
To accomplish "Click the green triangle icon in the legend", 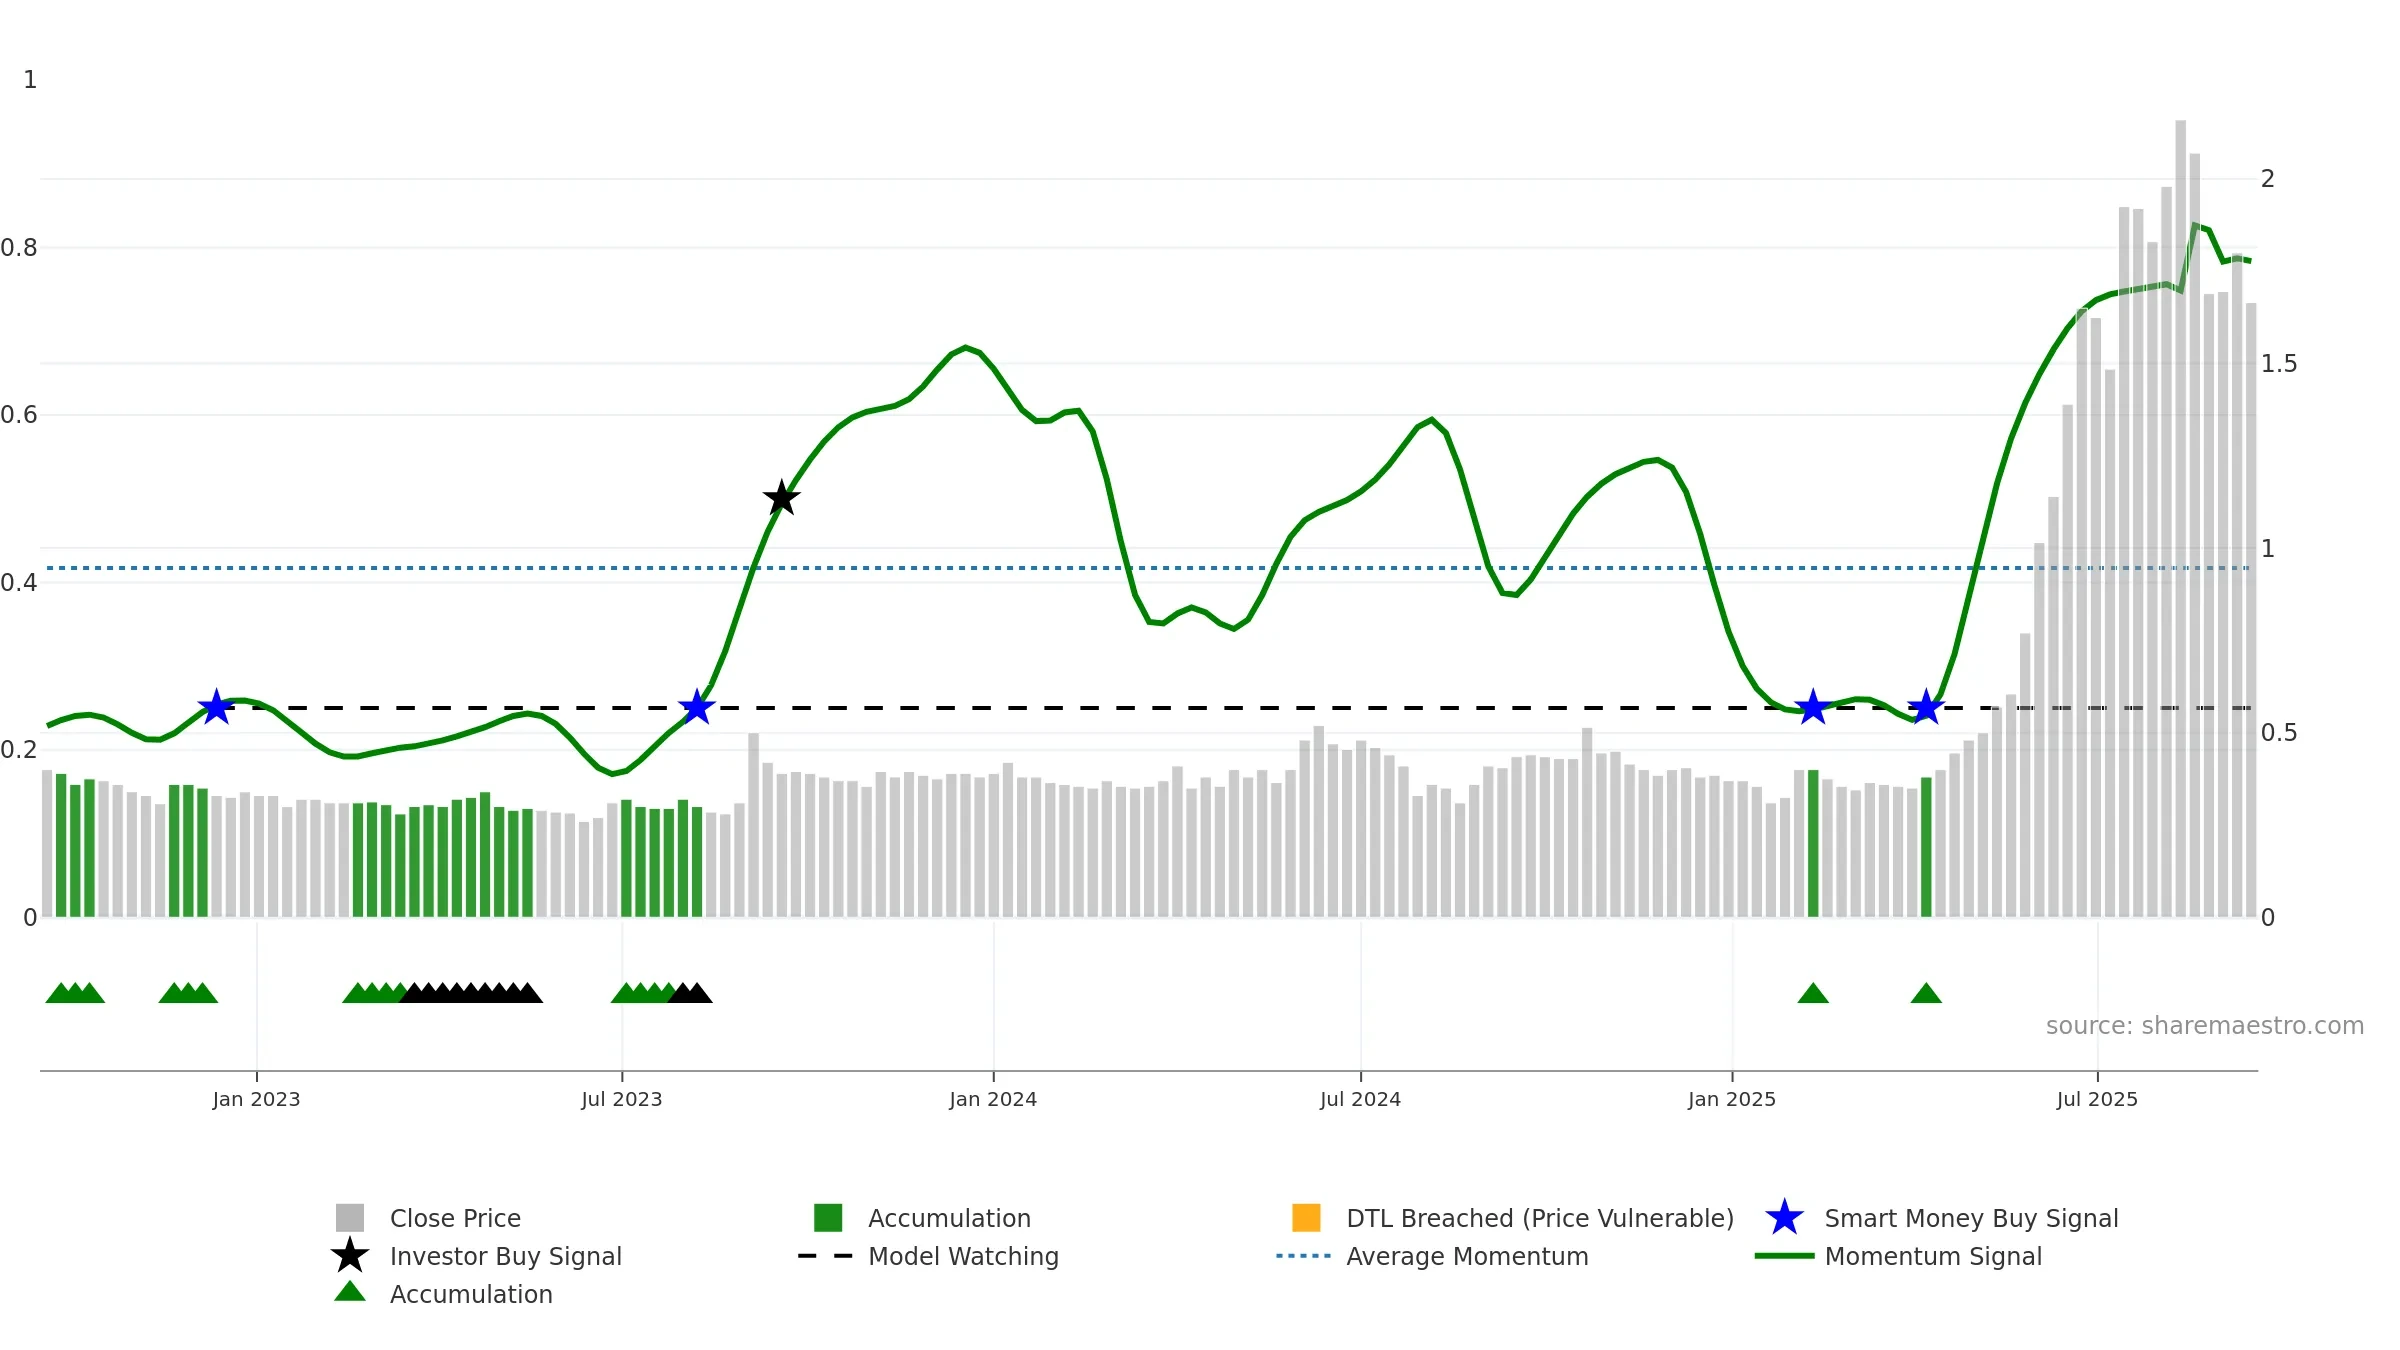I will click(350, 1292).
